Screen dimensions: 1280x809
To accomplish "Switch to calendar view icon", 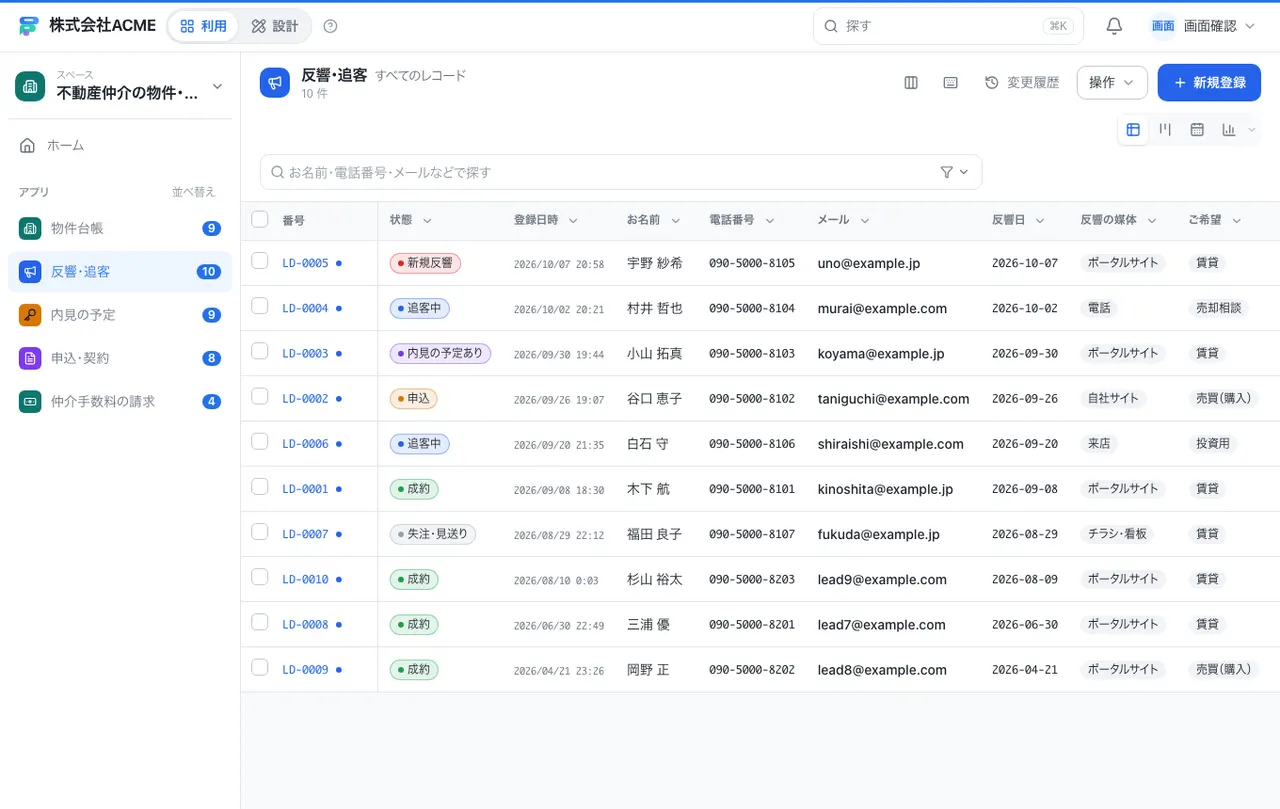I will coord(1197,129).
